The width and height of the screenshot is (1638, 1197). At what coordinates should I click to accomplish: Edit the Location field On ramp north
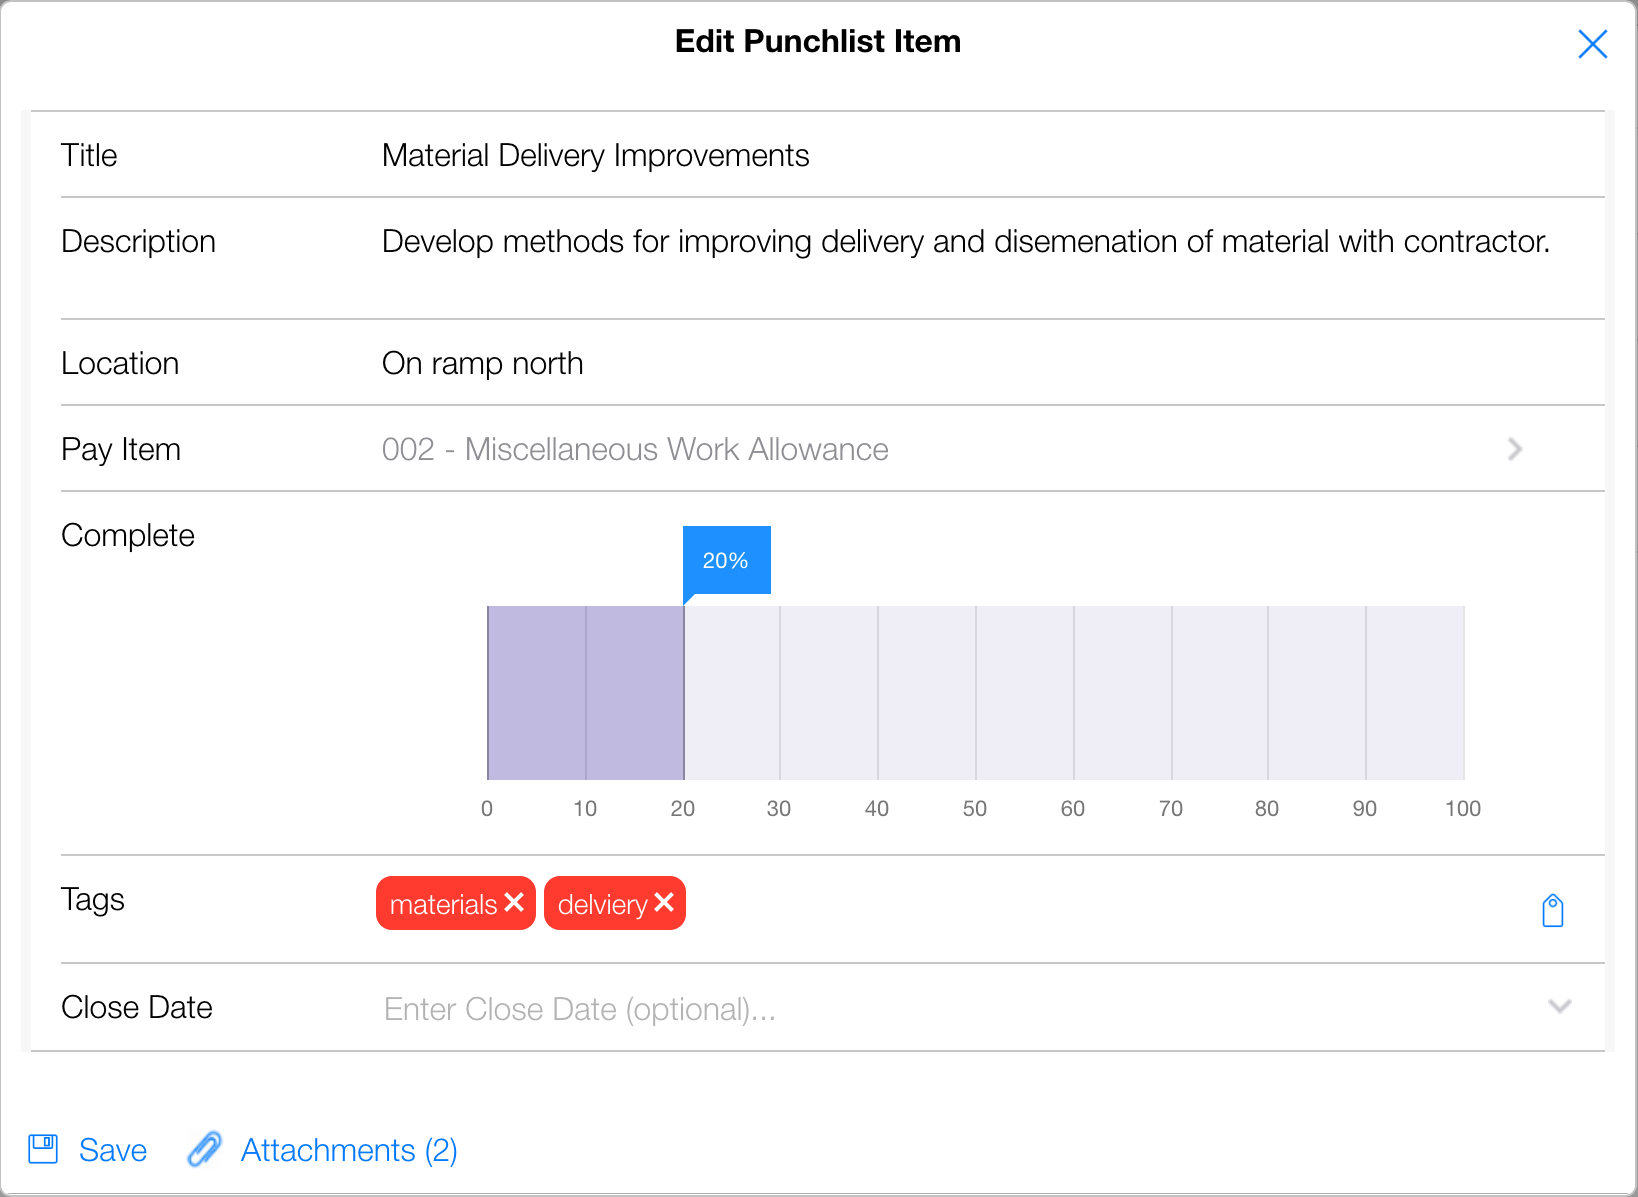pos(482,363)
